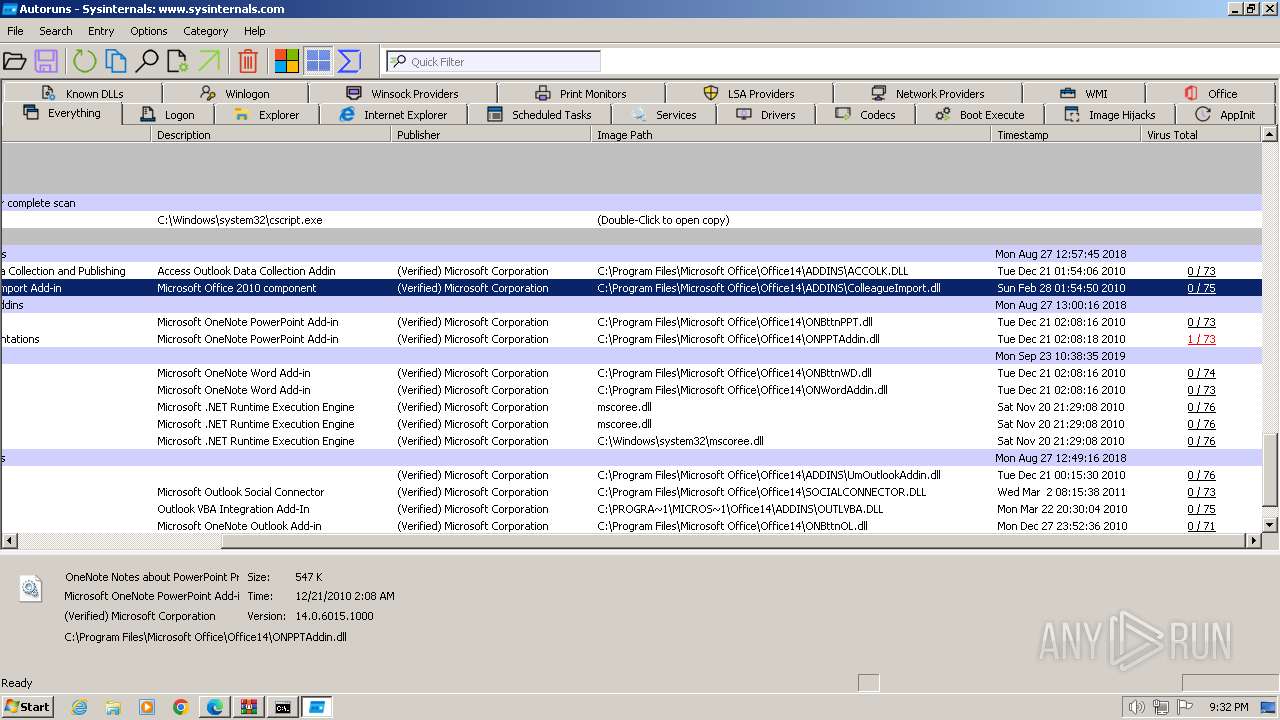Open the Help menu
Screen dimensions: 1280x720
pos(255,31)
